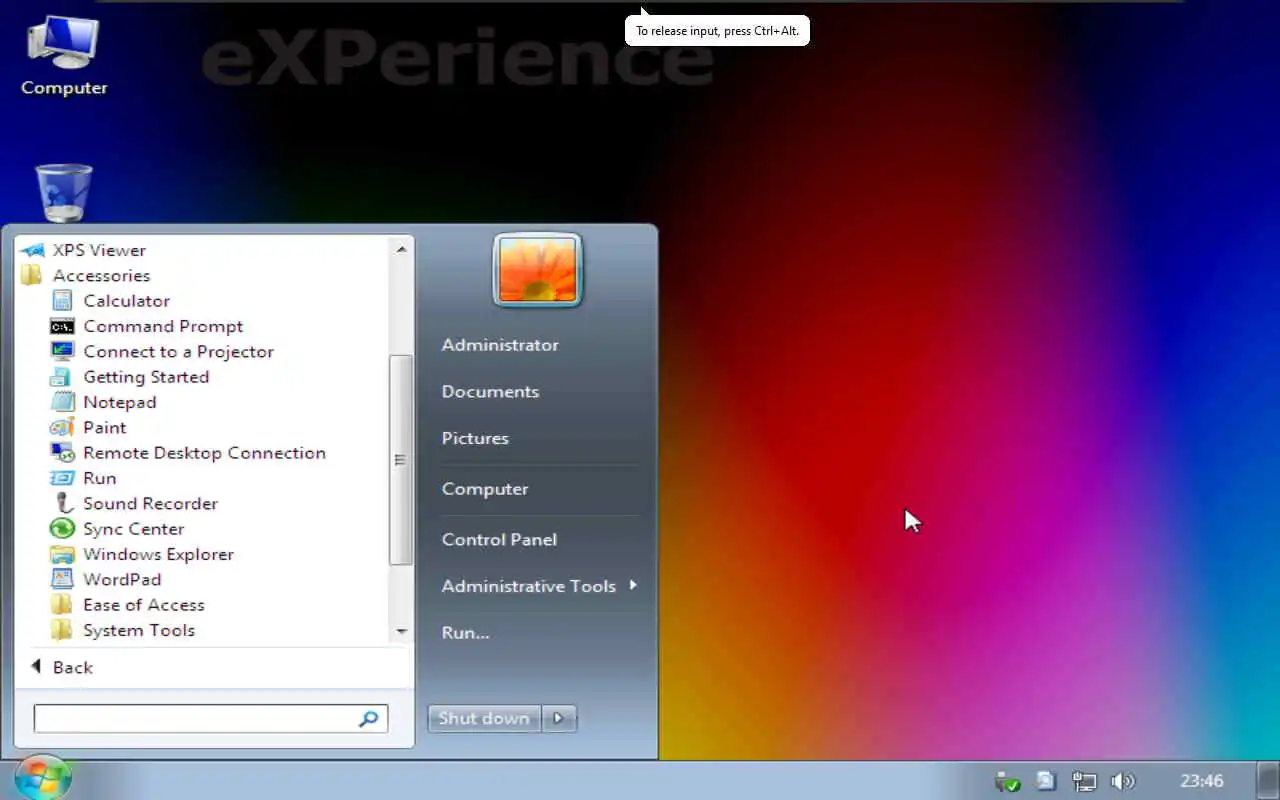Open Documents from Start menu
Viewport: 1280px width, 800px height.
[x=490, y=391]
